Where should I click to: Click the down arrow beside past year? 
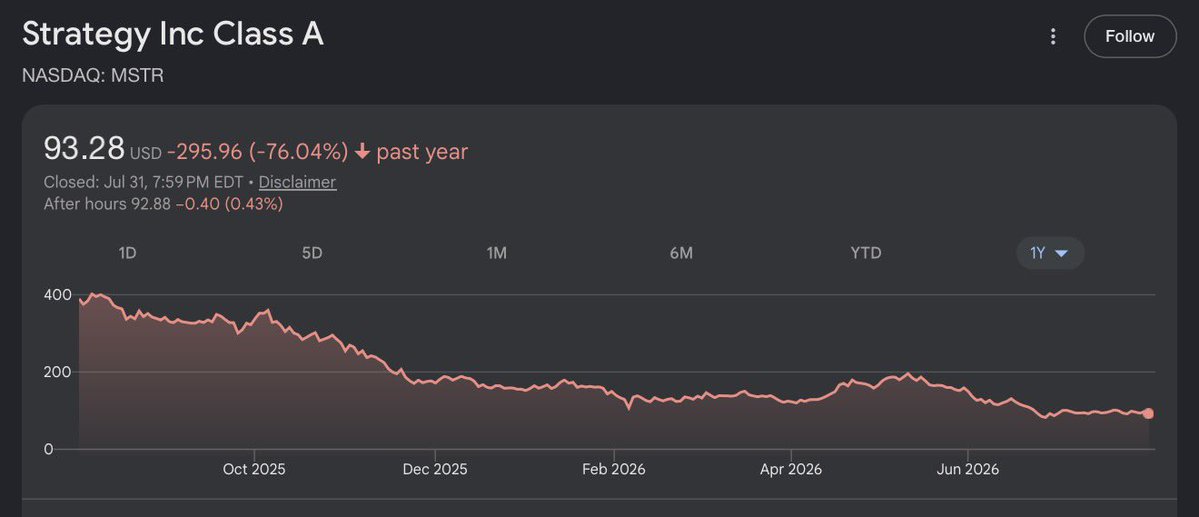tap(362, 152)
